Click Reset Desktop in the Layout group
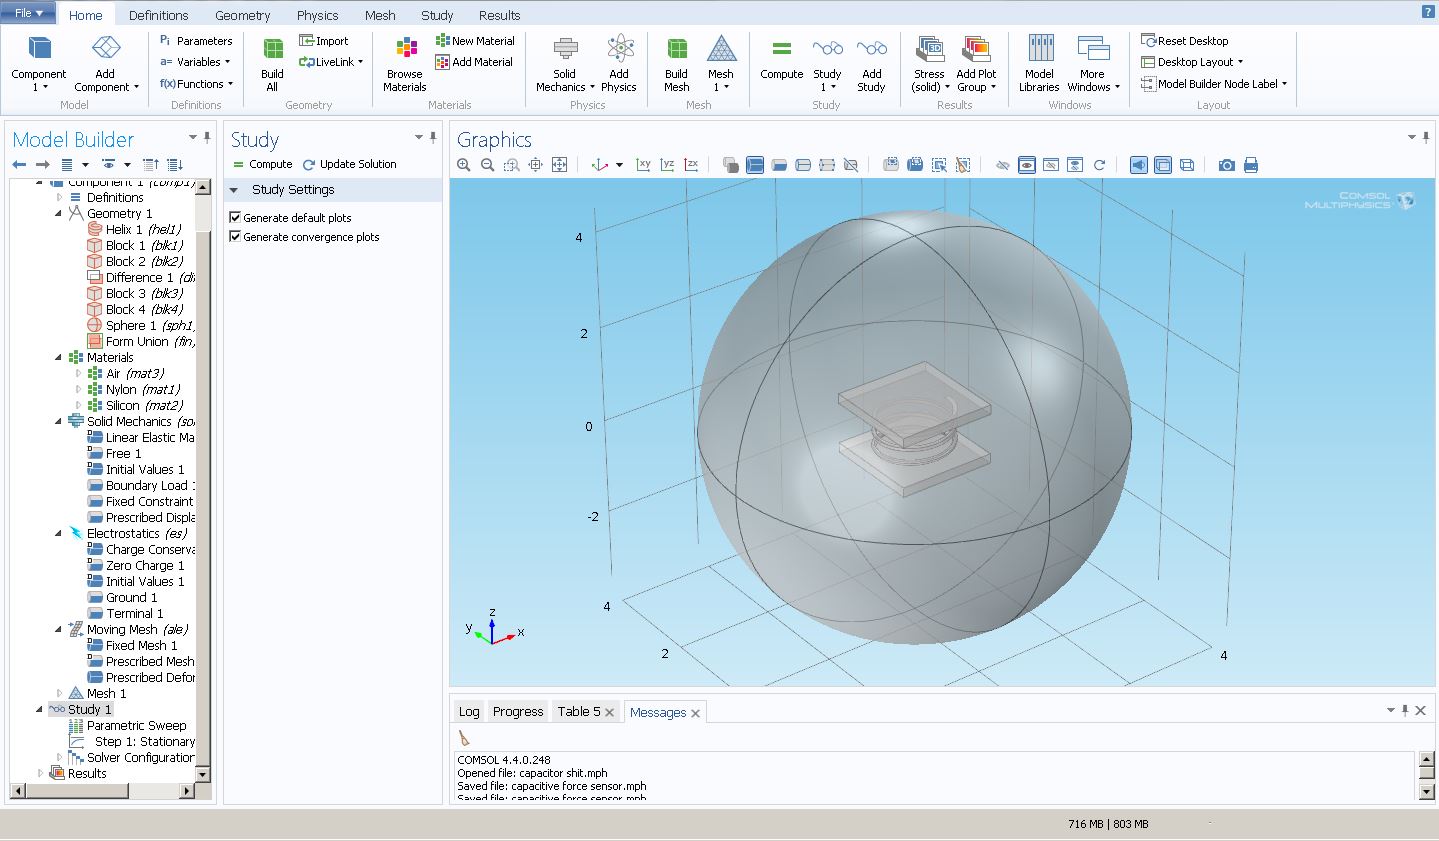The width and height of the screenshot is (1439, 841). (x=1185, y=41)
